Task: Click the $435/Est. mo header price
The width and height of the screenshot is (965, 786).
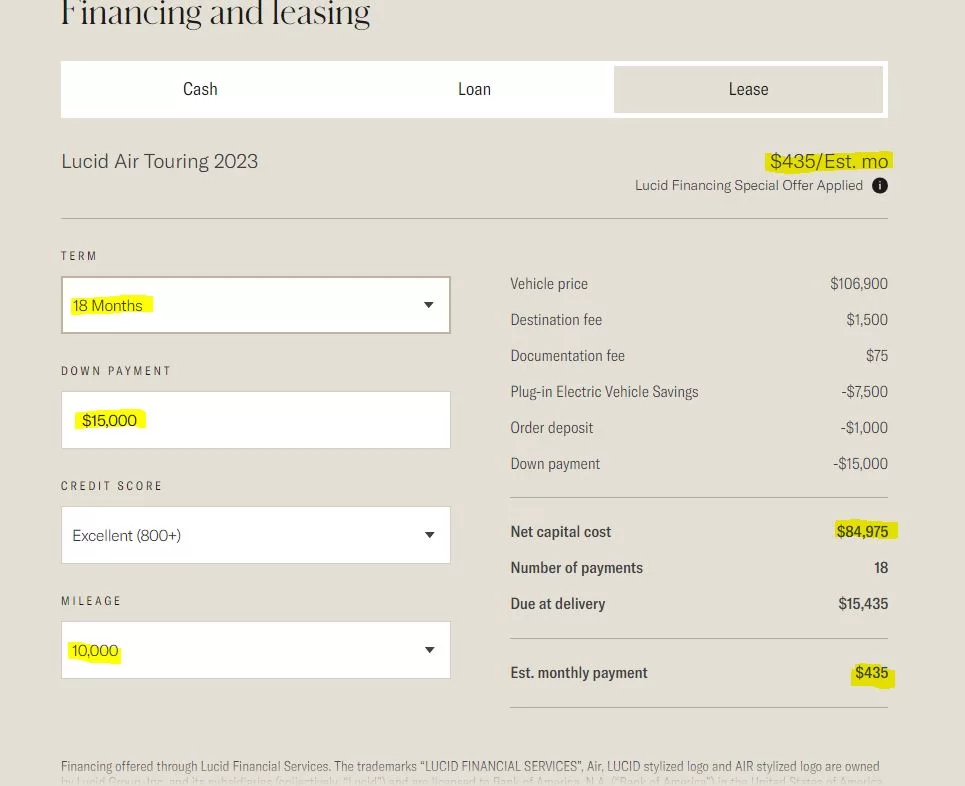Action: [x=828, y=161]
